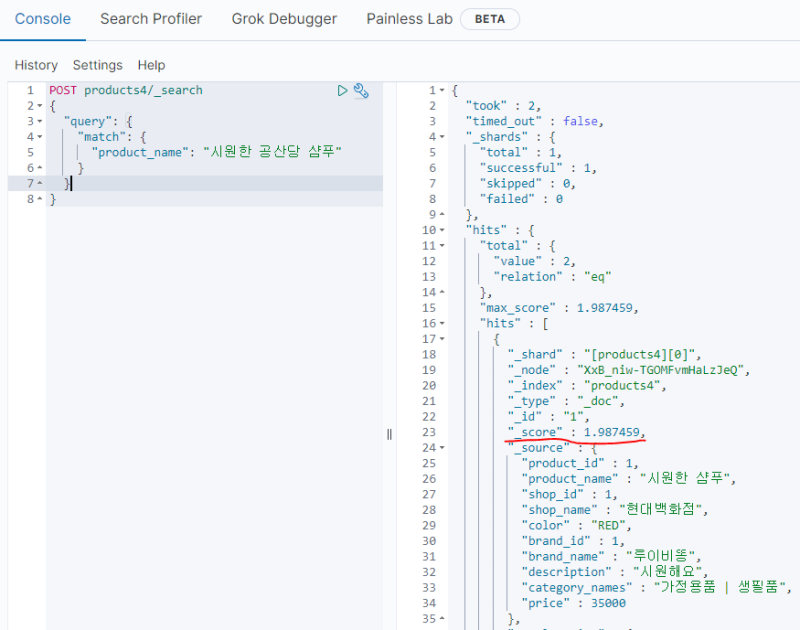Image resolution: width=800 pixels, height=630 pixels.
Task: Collapse the "query" block in request editor
Action: 39,121
